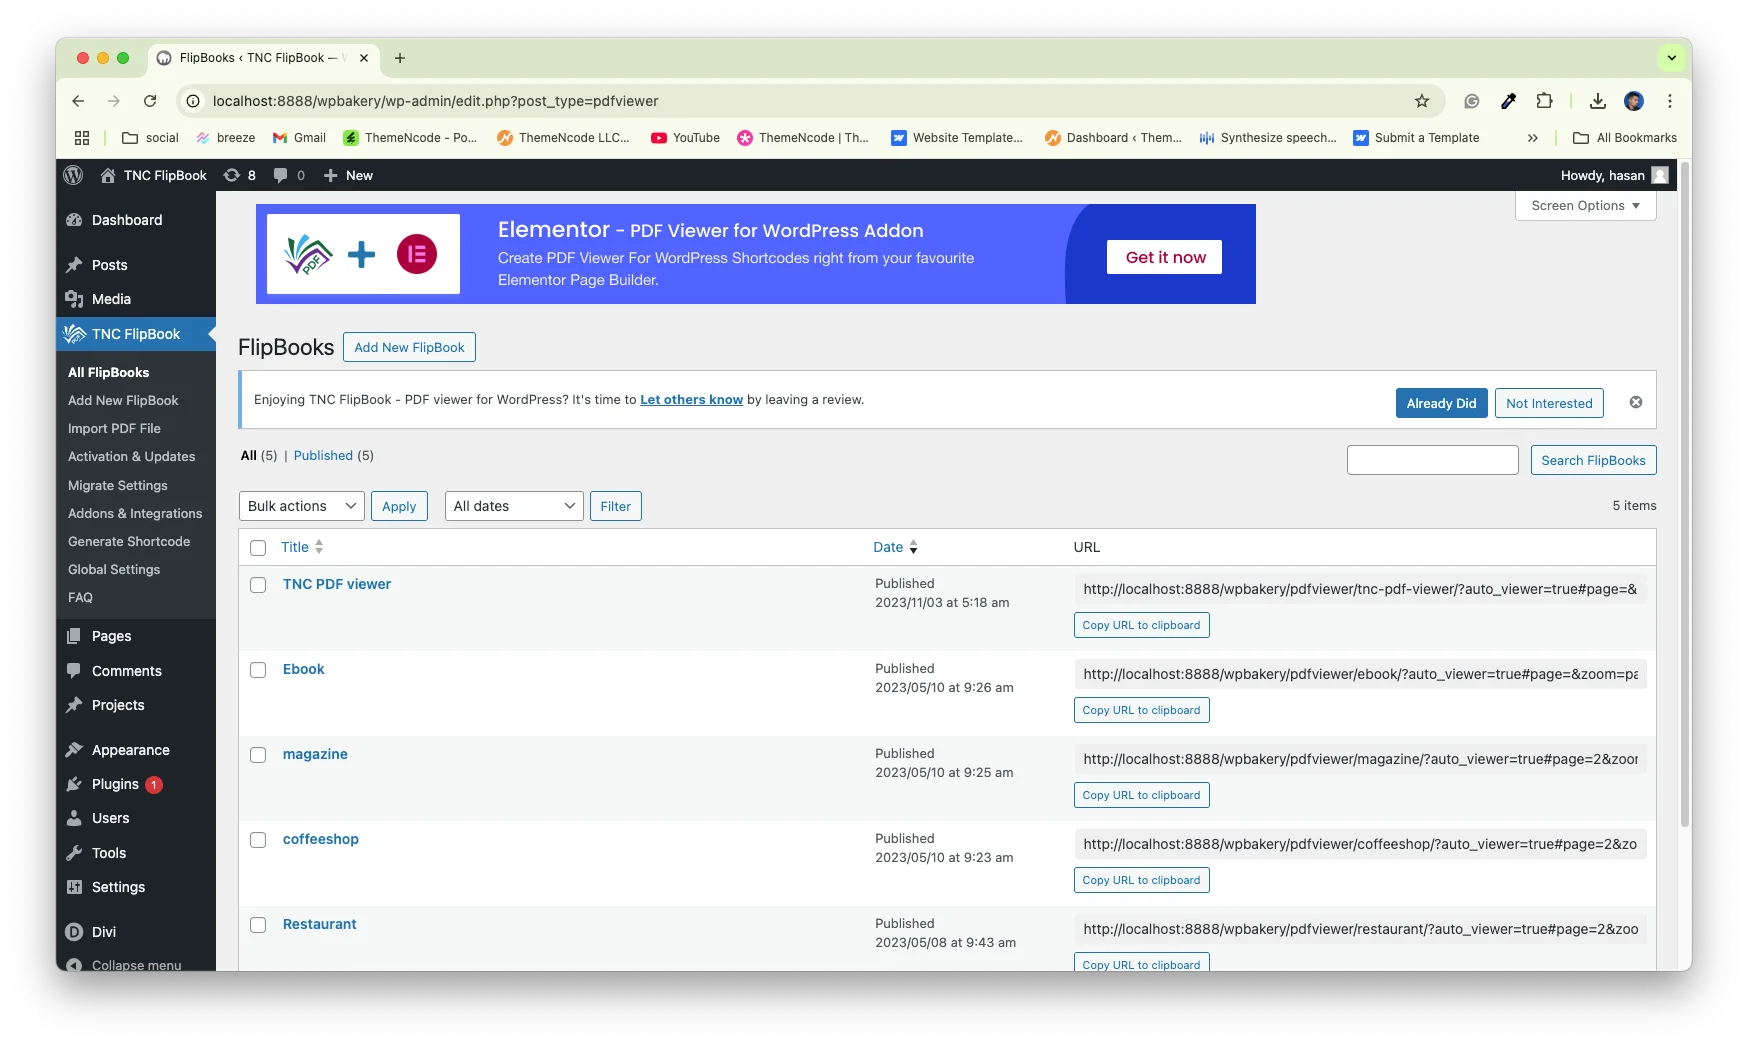Tick the checkbox for Ebook flipbook
The image size is (1748, 1045).
pyautogui.click(x=258, y=670)
